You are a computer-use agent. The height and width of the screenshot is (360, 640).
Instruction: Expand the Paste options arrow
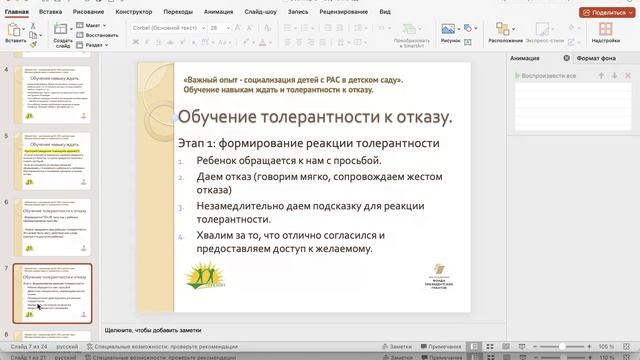[23, 29]
